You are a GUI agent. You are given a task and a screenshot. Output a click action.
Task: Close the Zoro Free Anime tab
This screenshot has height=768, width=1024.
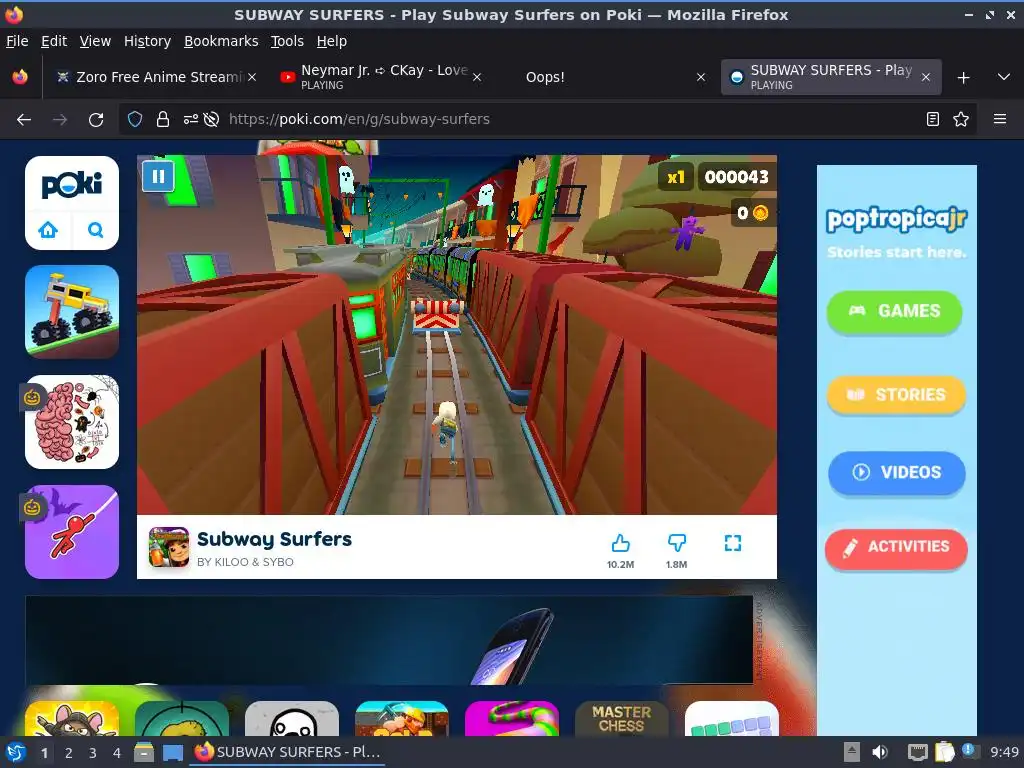252,77
